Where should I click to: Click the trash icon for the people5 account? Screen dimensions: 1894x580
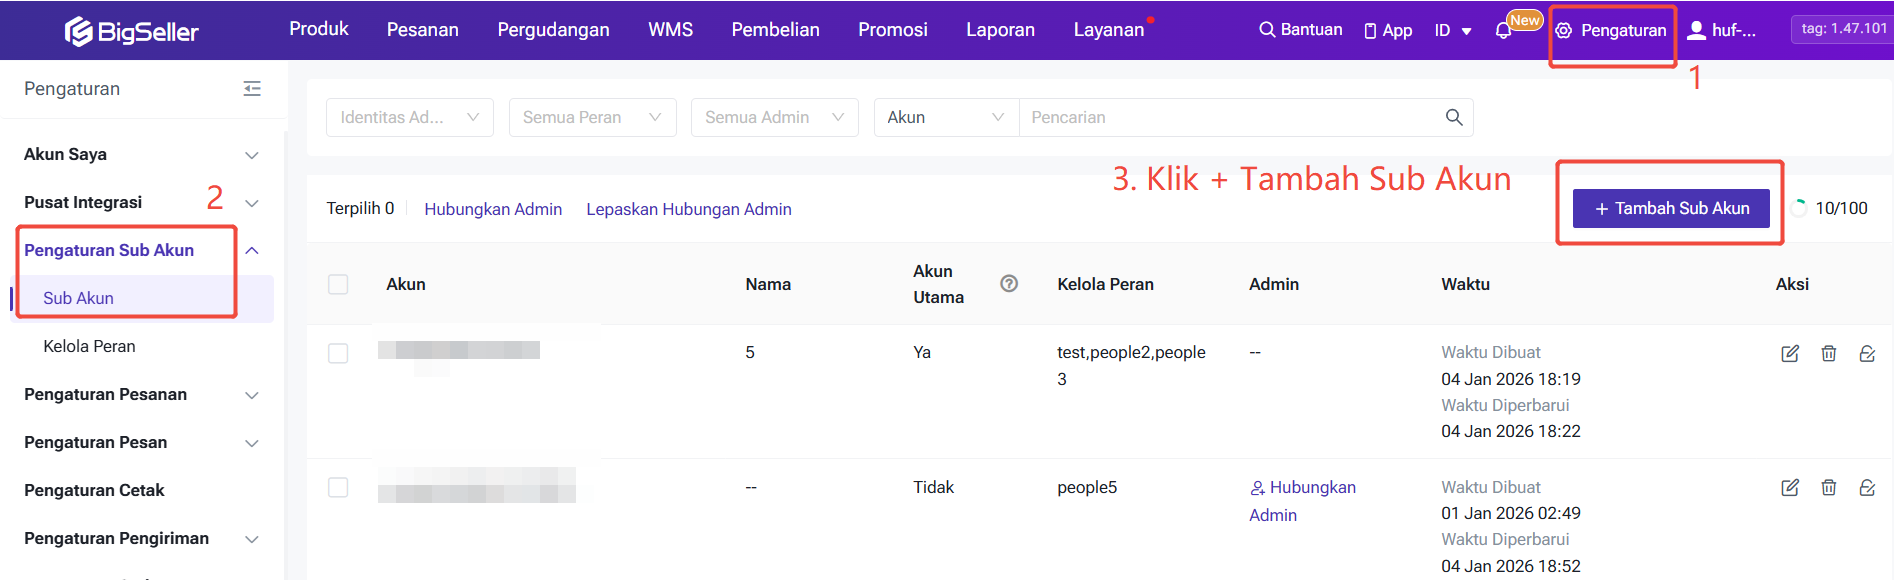pyautogui.click(x=1828, y=488)
